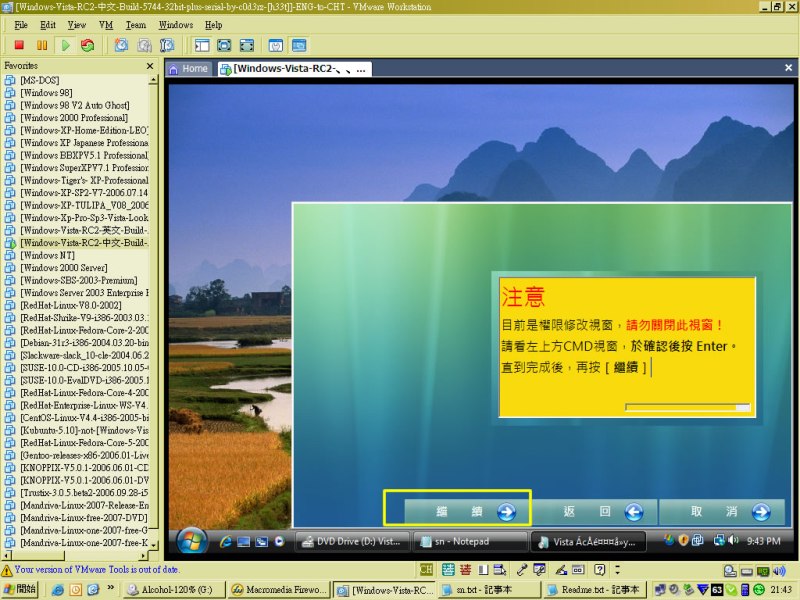Open Readme.txt - 記事本 host taskbar item

pos(594,590)
